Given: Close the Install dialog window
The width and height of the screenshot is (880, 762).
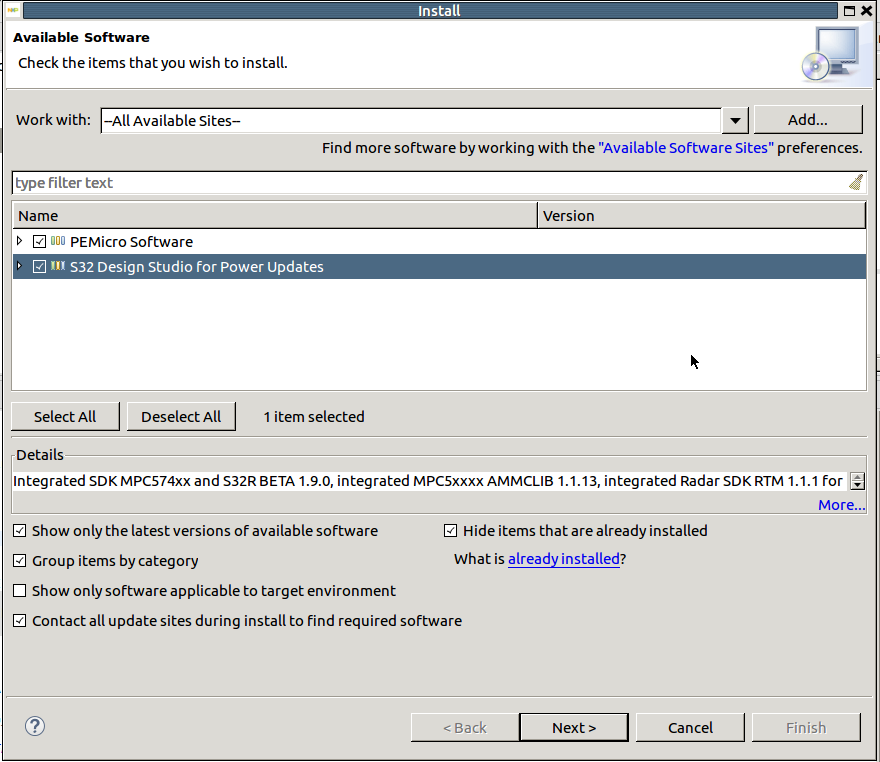Looking at the screenshot, I should [867, 11].
